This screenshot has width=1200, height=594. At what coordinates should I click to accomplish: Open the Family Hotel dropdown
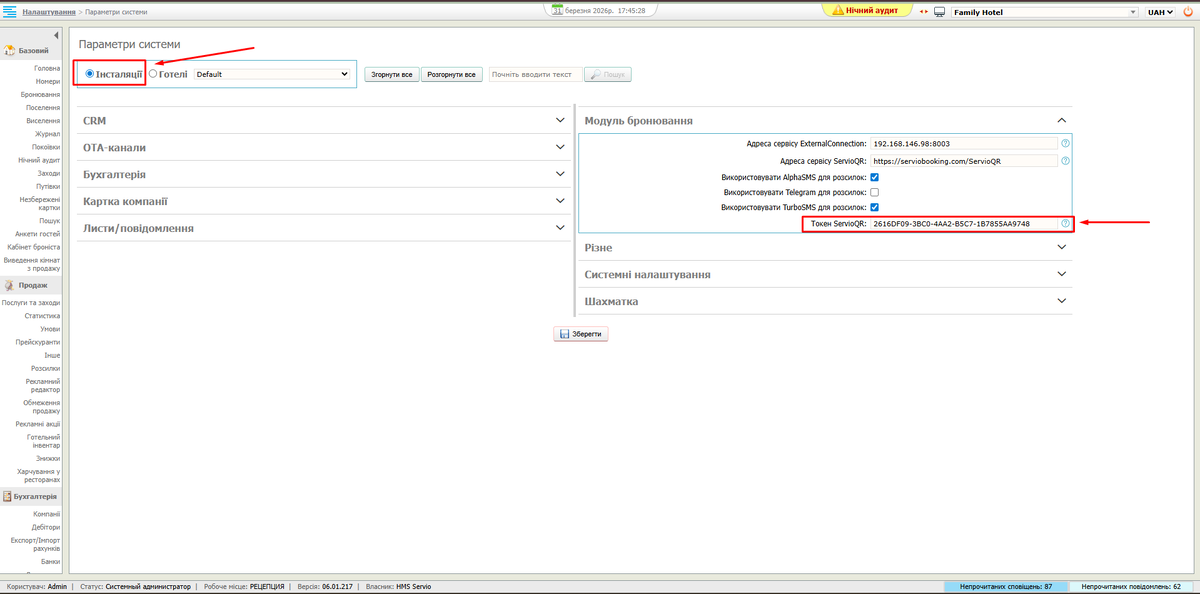tap(1043, 12)
